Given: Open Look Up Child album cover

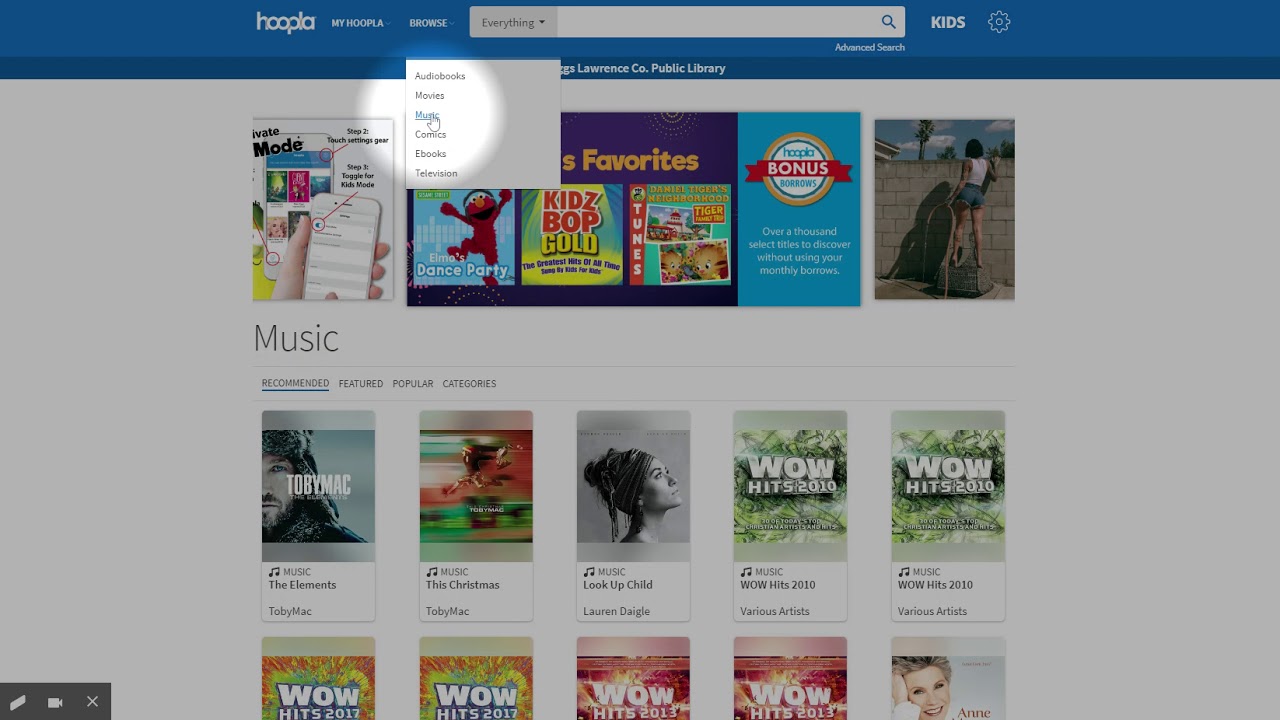Looking at the screenshot, I should 633,486.
